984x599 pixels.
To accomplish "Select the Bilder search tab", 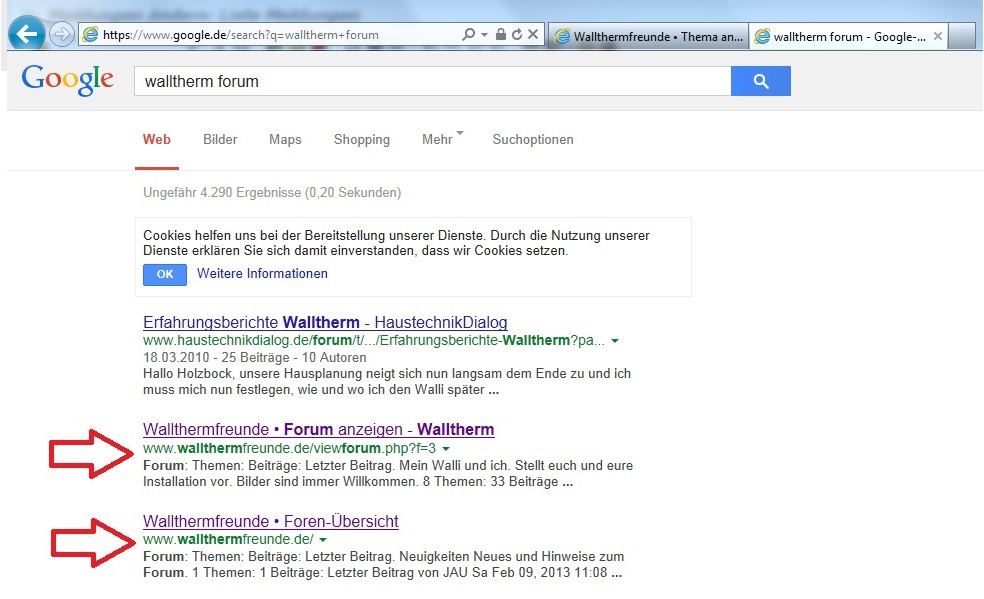I will [220, 139].
